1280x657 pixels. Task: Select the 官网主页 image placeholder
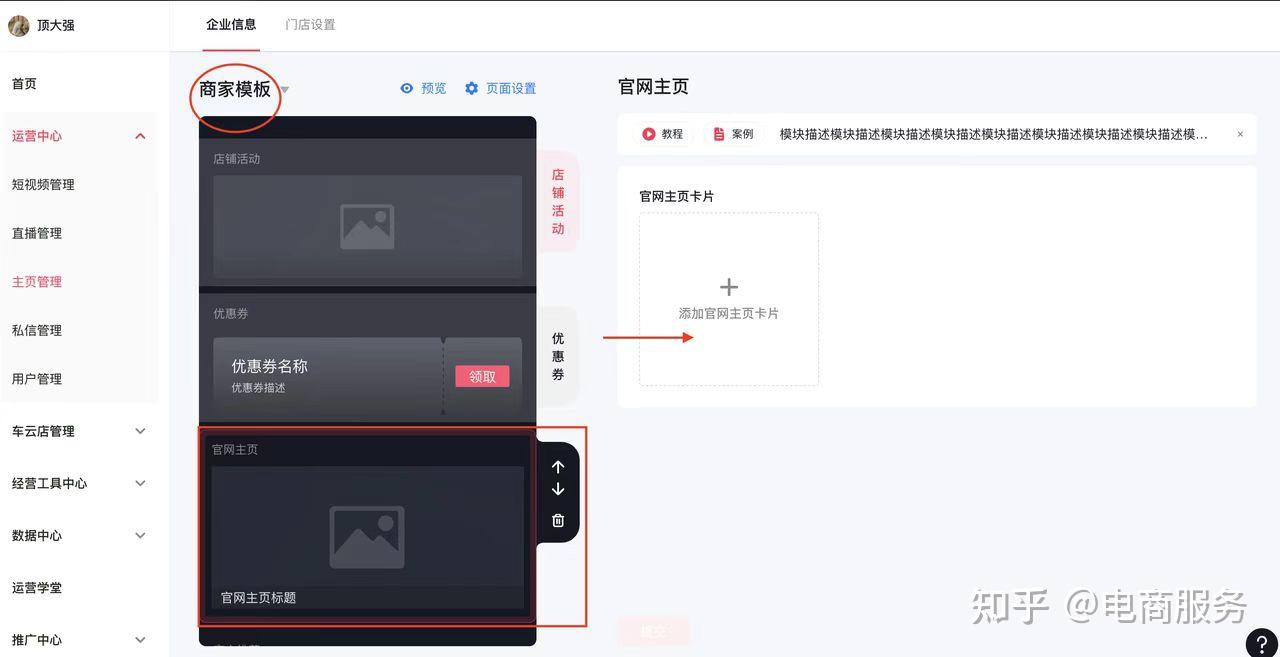[x=367, y=537]
